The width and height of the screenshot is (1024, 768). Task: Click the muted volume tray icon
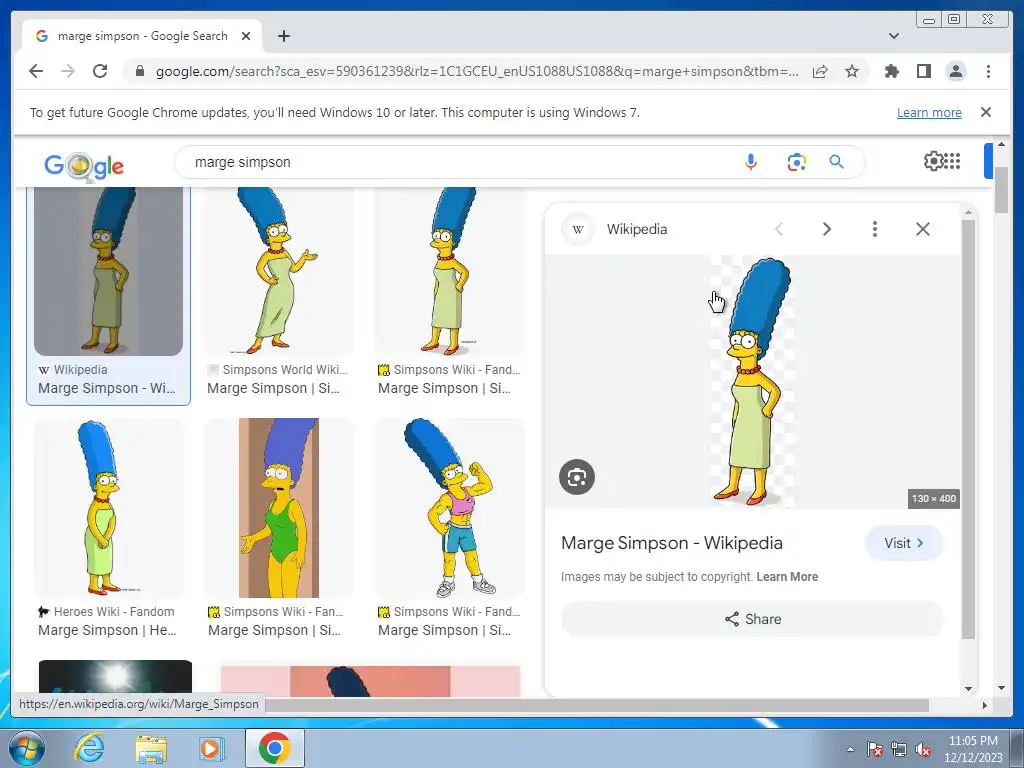[923, 750]
